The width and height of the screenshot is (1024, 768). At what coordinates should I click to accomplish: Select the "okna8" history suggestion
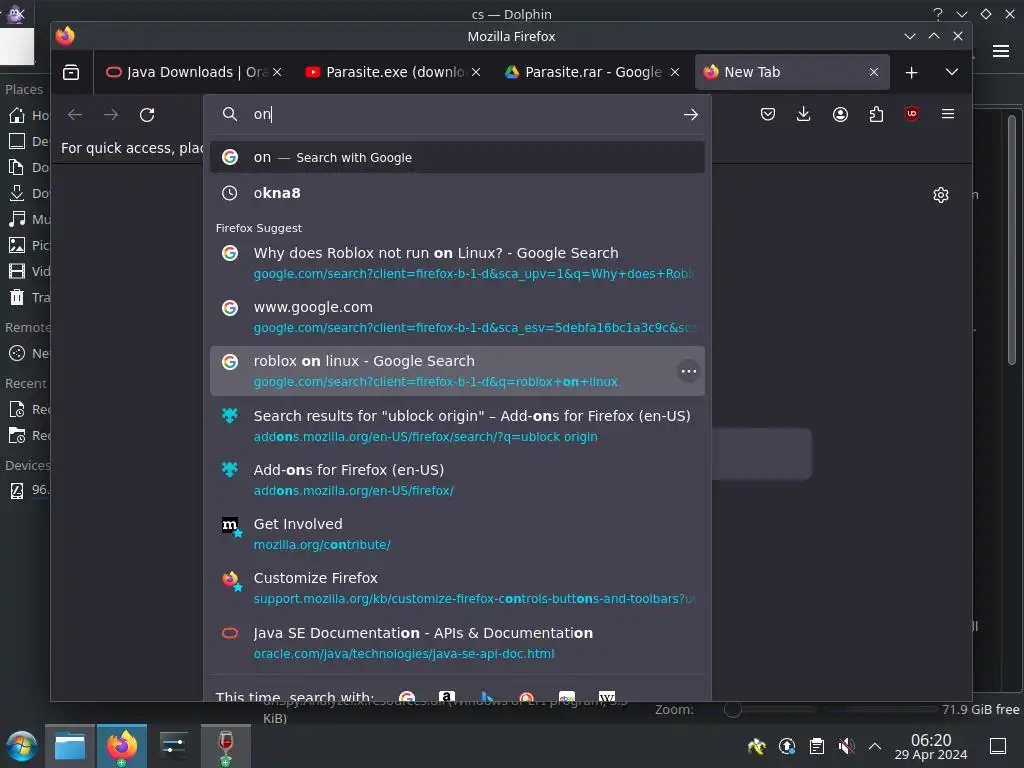click(x=457, y=193)
